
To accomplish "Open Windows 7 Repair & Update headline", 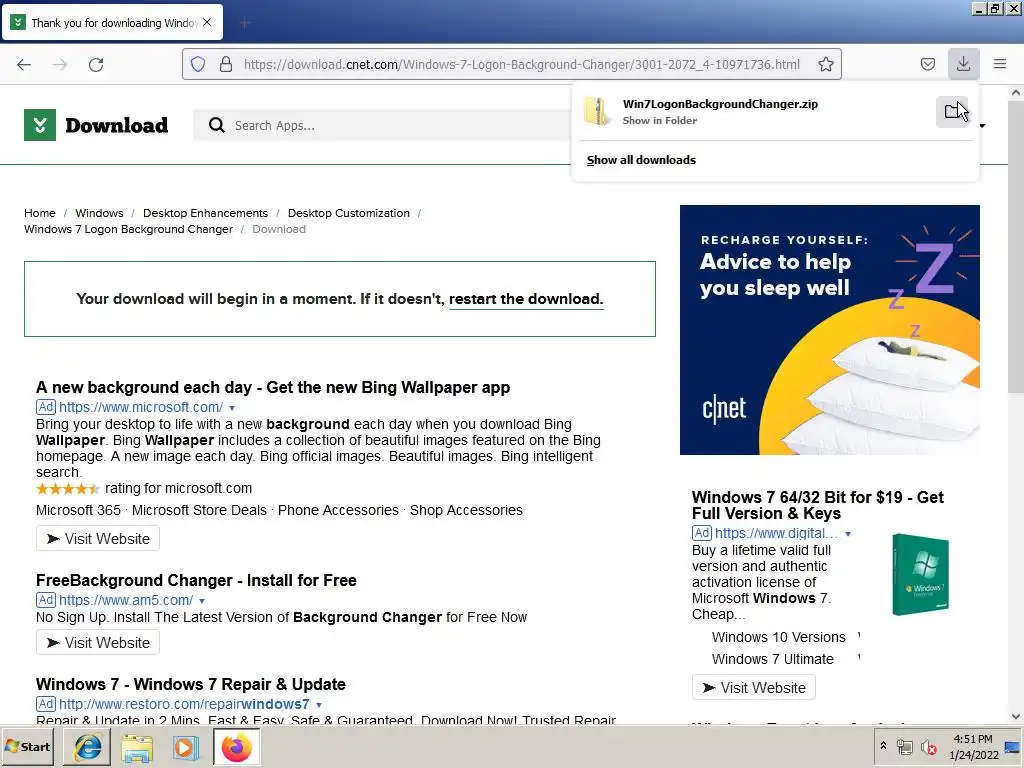I will tap(191, 684).
